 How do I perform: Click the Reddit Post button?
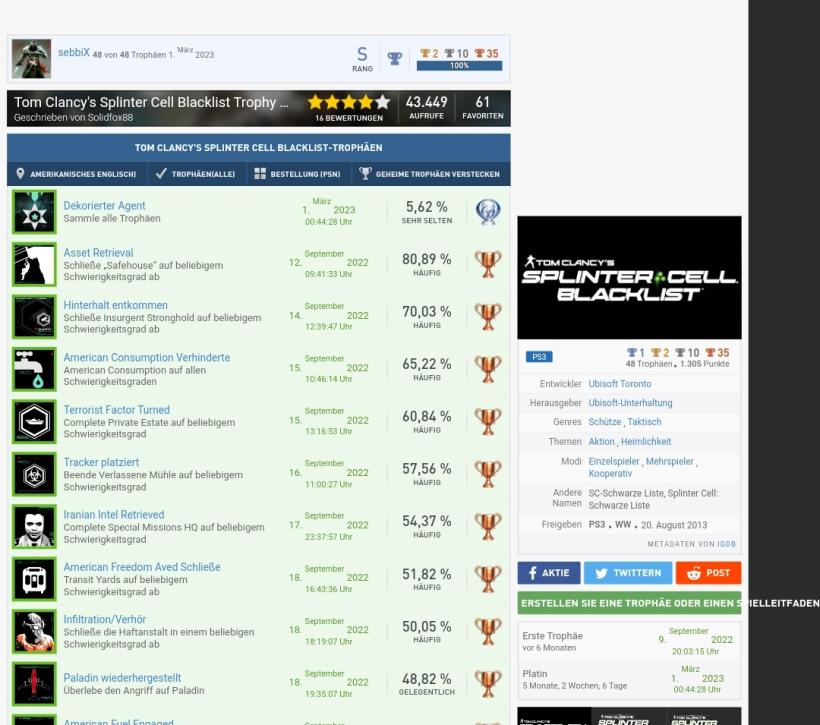708,573
